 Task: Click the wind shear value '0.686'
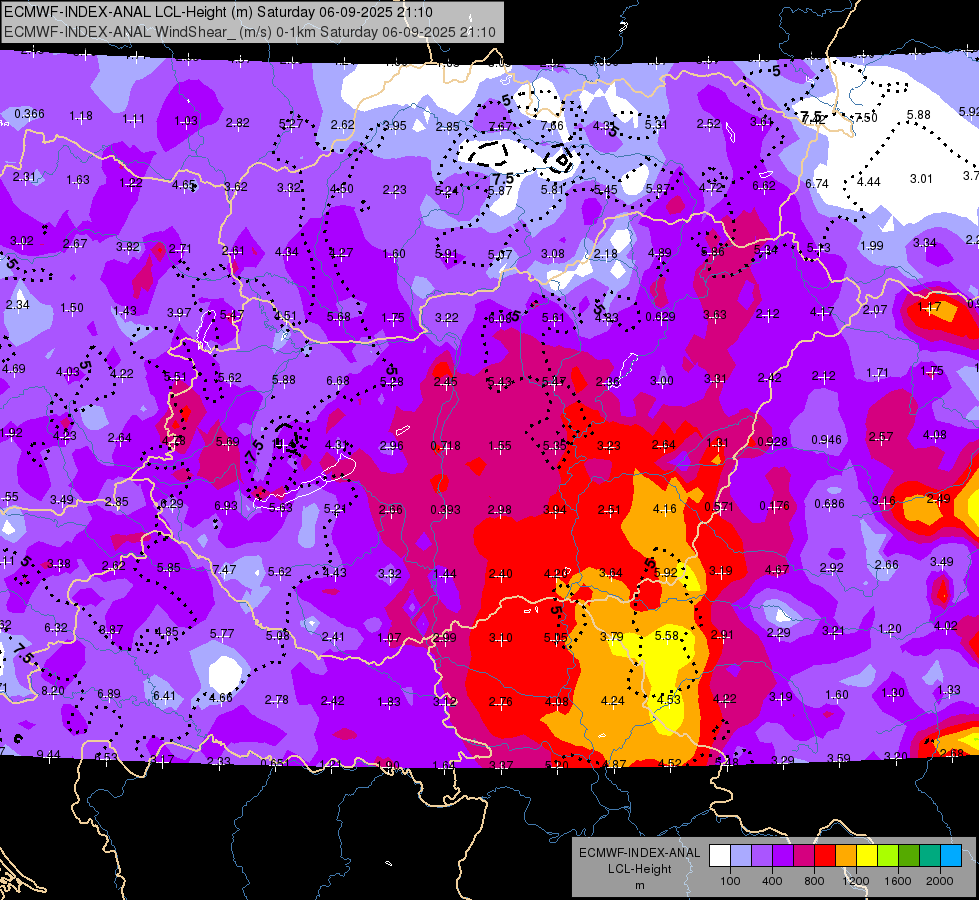[x=829, y=503]
